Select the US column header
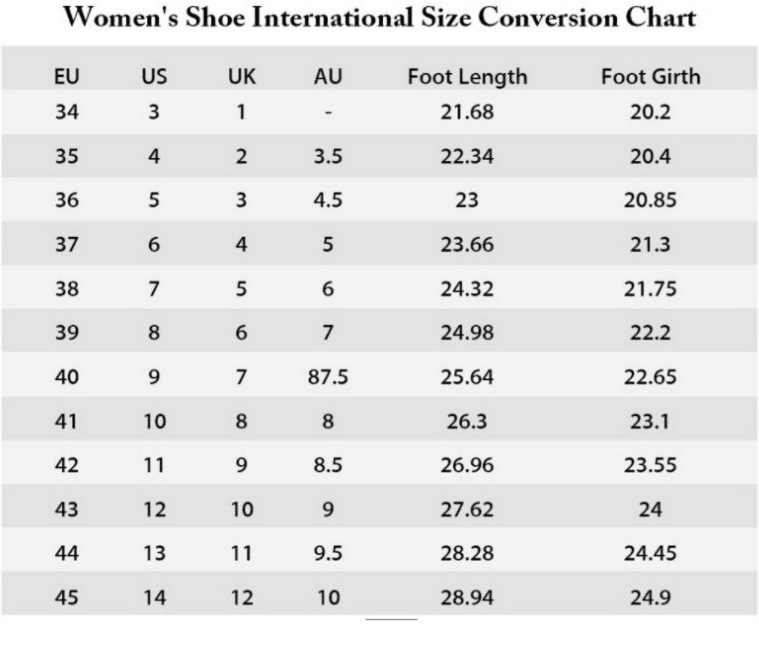Image resolution: width=759 pixels, height=669 pixels. coord(153,77)
